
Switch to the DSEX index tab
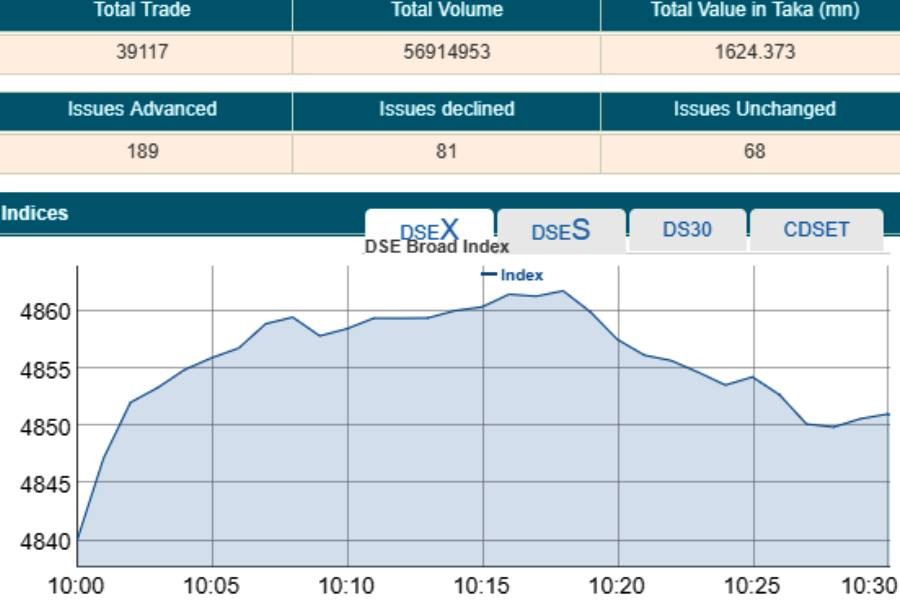(x=429, y=229)
